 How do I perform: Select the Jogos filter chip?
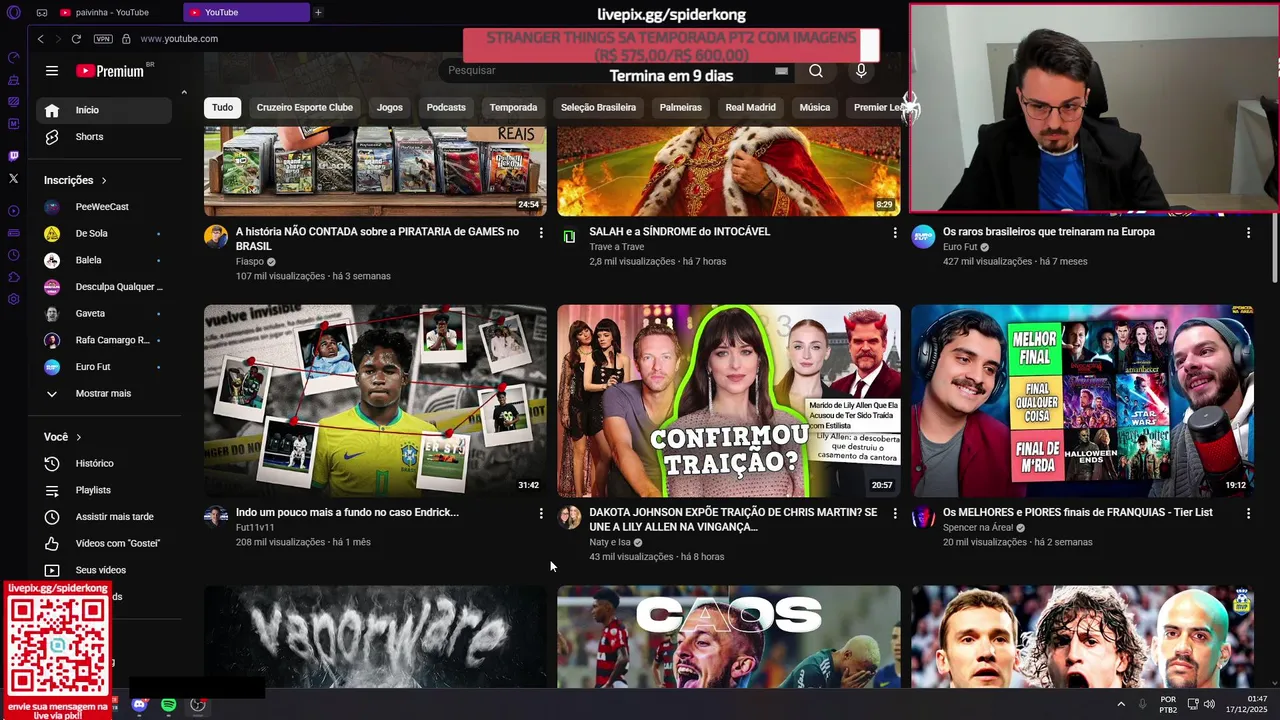(x=390, y=107)
